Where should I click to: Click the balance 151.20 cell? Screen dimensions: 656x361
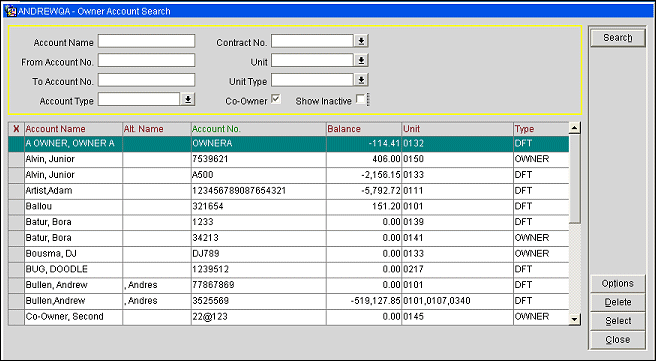tap(364, 207)
